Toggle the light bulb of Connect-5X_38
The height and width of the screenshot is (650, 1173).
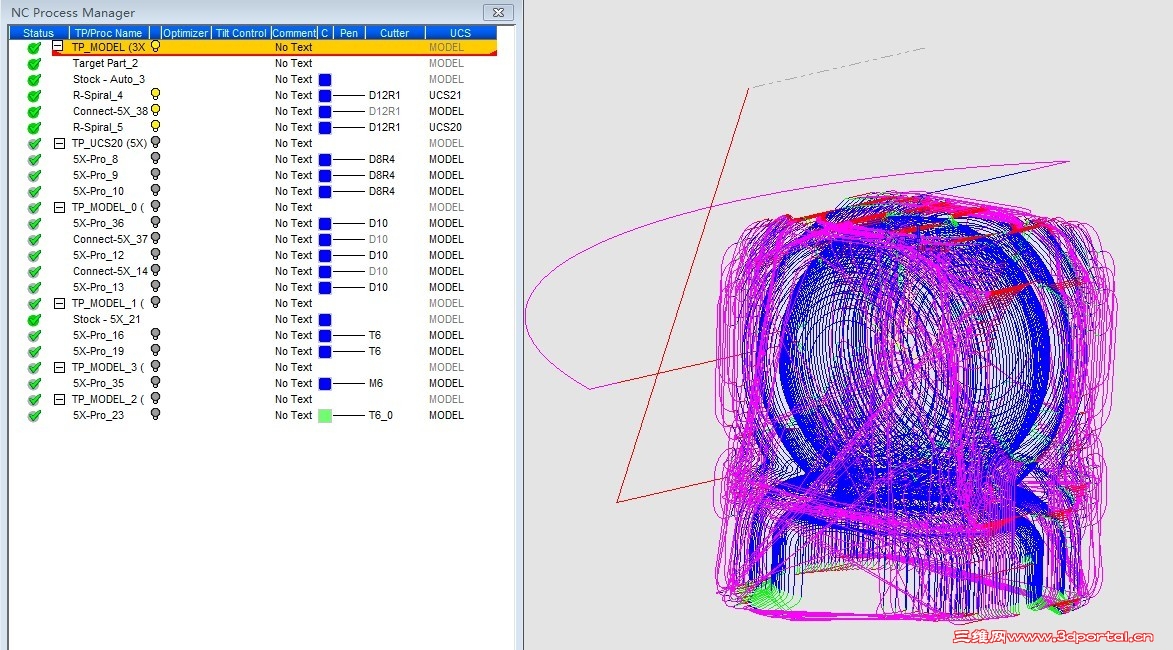pyautogui.click(x=156, y=111)
